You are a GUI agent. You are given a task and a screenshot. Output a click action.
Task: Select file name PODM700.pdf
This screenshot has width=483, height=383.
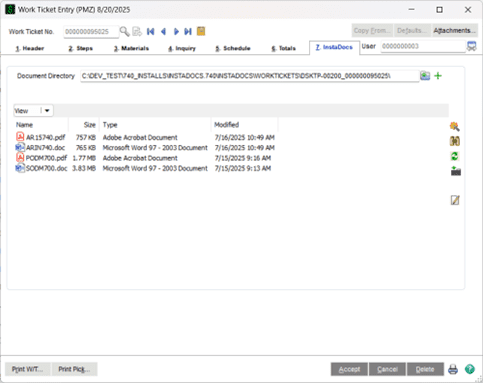click(46, 158)
